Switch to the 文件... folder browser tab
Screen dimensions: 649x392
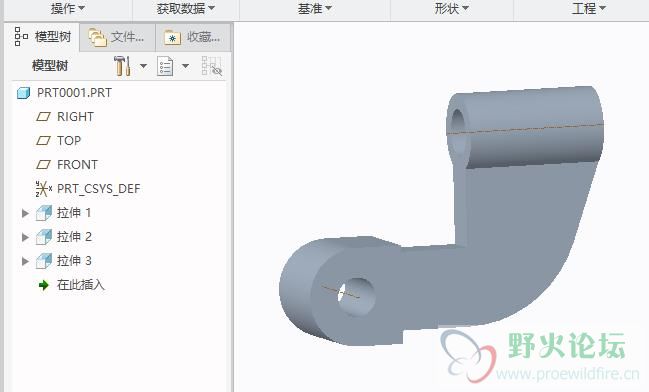tap(117, 37)
